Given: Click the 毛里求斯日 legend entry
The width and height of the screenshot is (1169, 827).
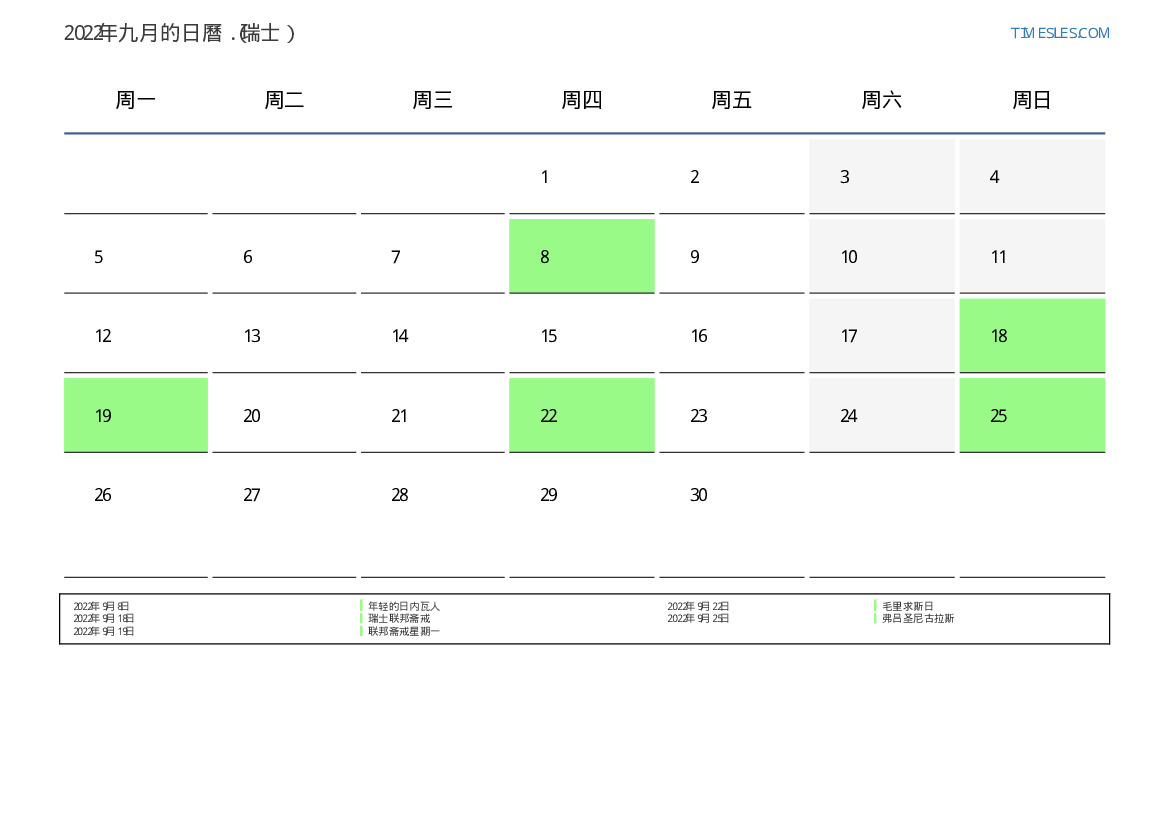Looking at the screenshot, I should (907, 606).
